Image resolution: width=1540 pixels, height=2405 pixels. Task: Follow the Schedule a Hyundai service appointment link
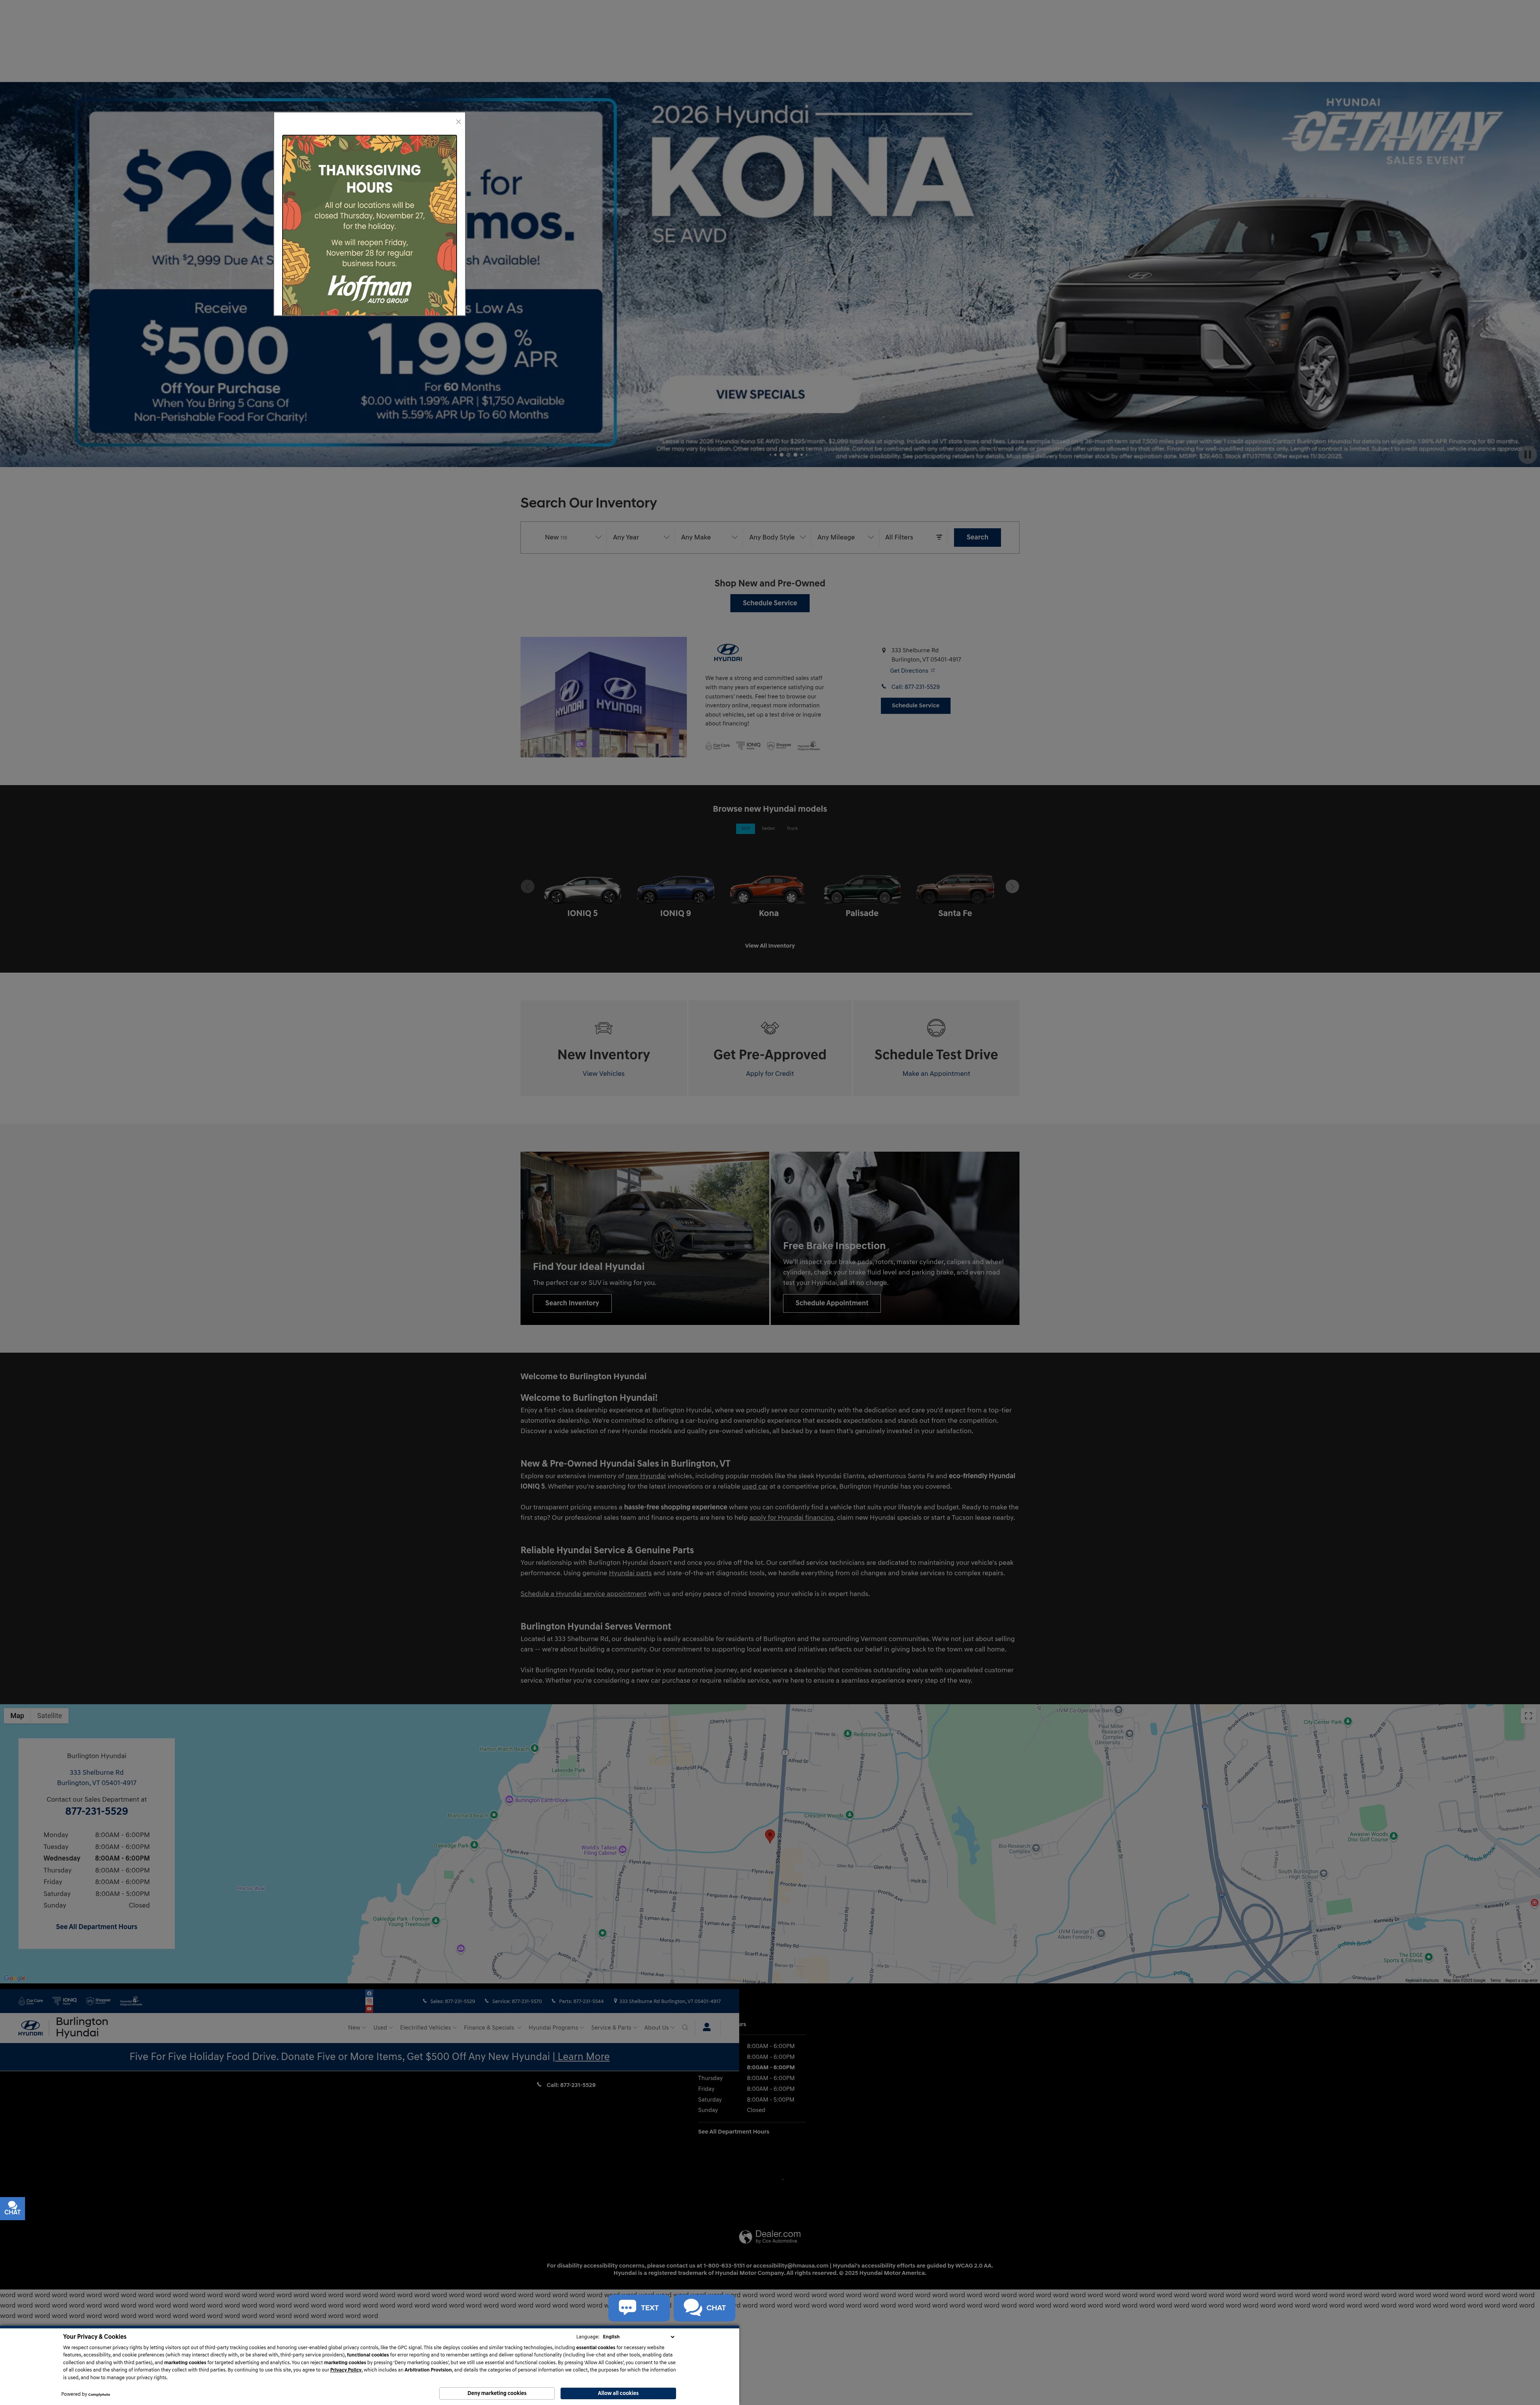click(583, 1594)
